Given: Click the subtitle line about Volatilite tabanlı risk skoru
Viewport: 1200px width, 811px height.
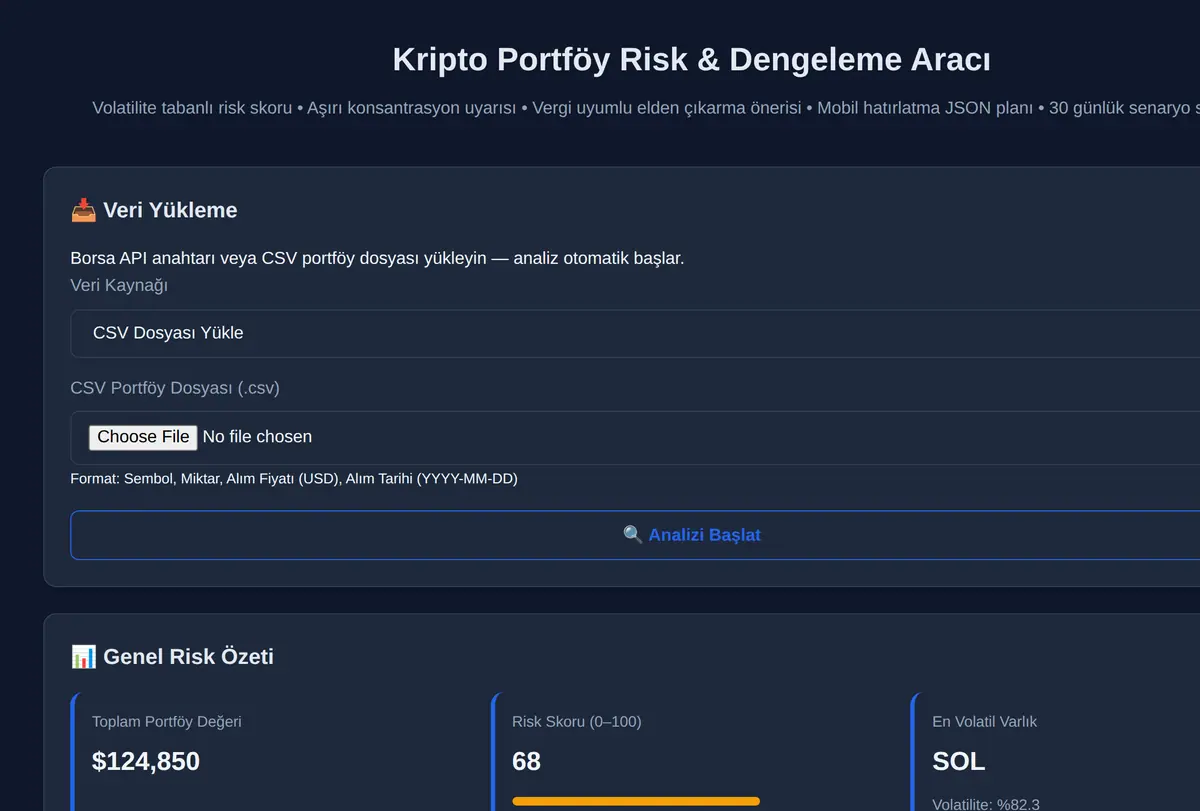Looking at the screenshot, I should coord(646,108).
